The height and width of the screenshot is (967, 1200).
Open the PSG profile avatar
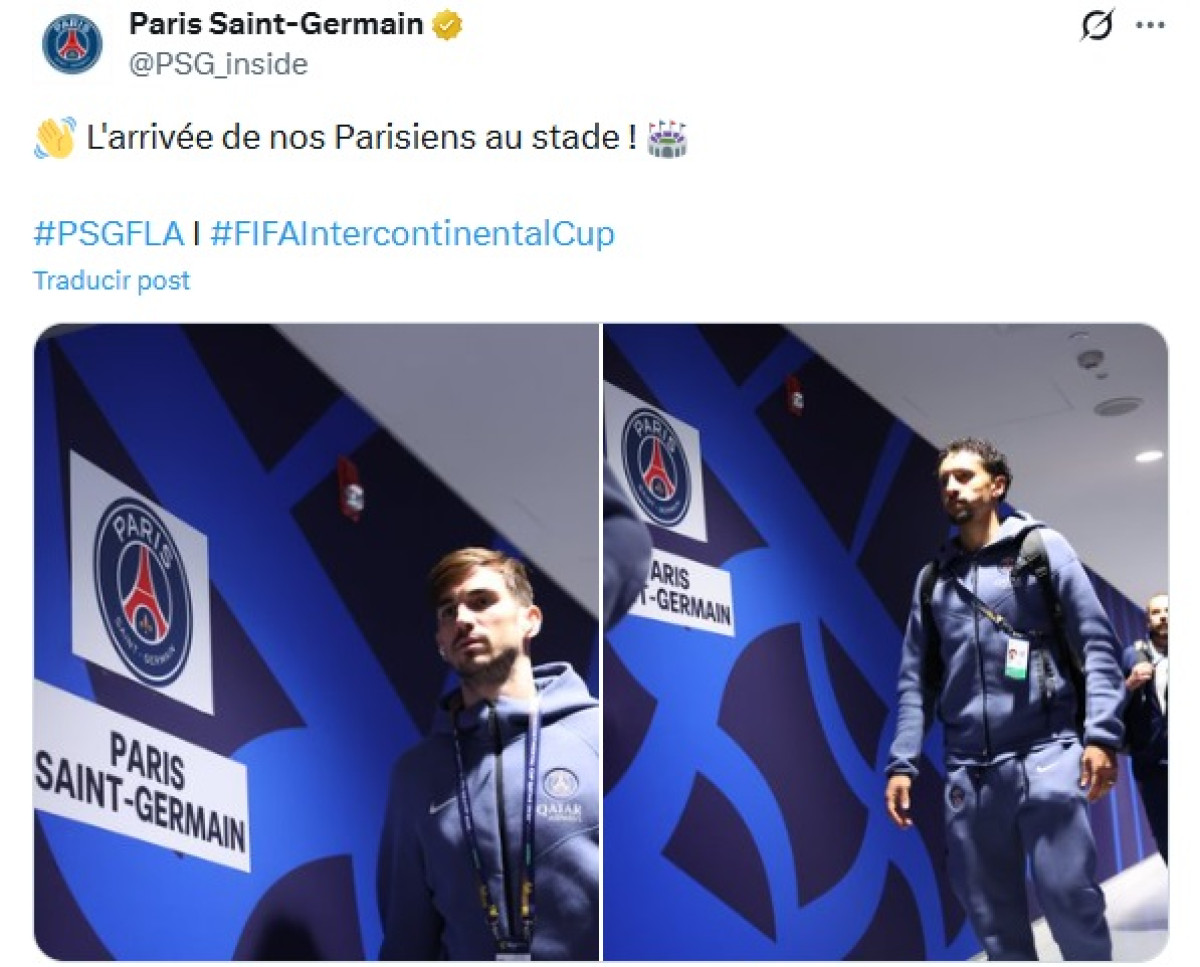72,45
